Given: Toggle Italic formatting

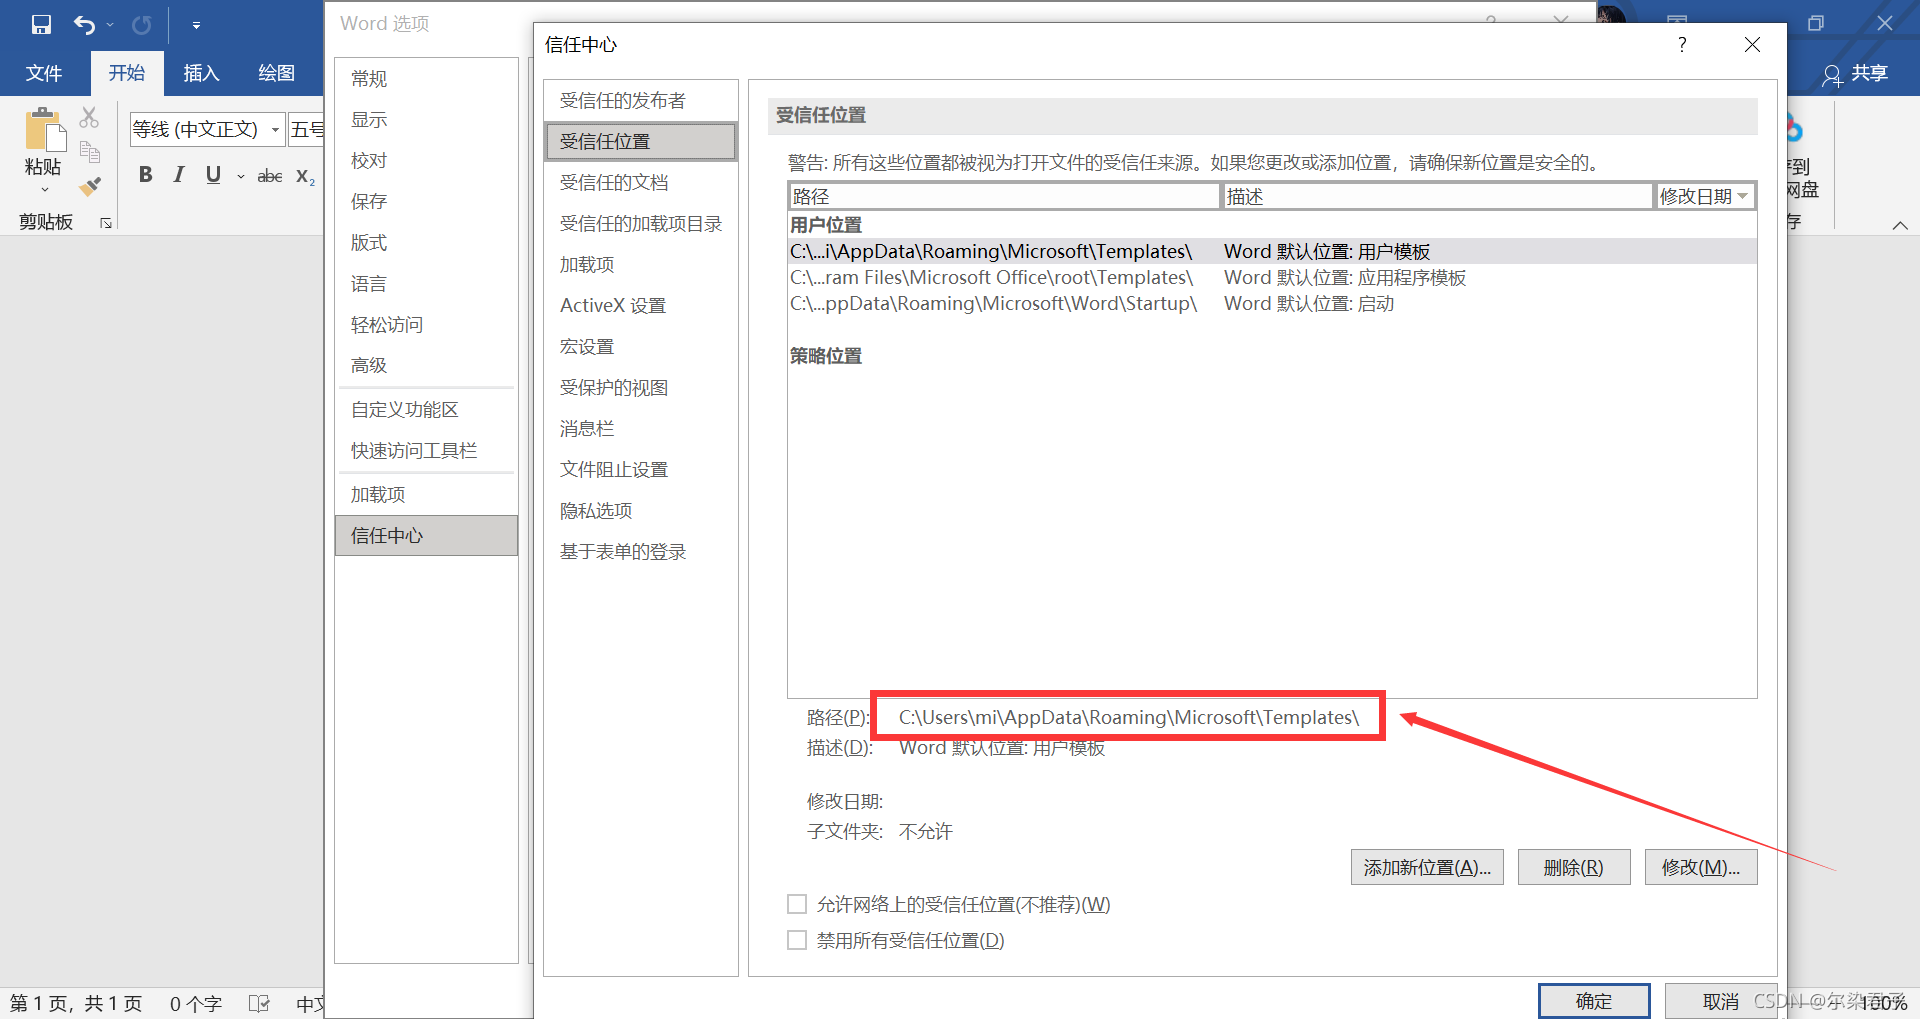Looking at the screenshot, I should (179, 175).
